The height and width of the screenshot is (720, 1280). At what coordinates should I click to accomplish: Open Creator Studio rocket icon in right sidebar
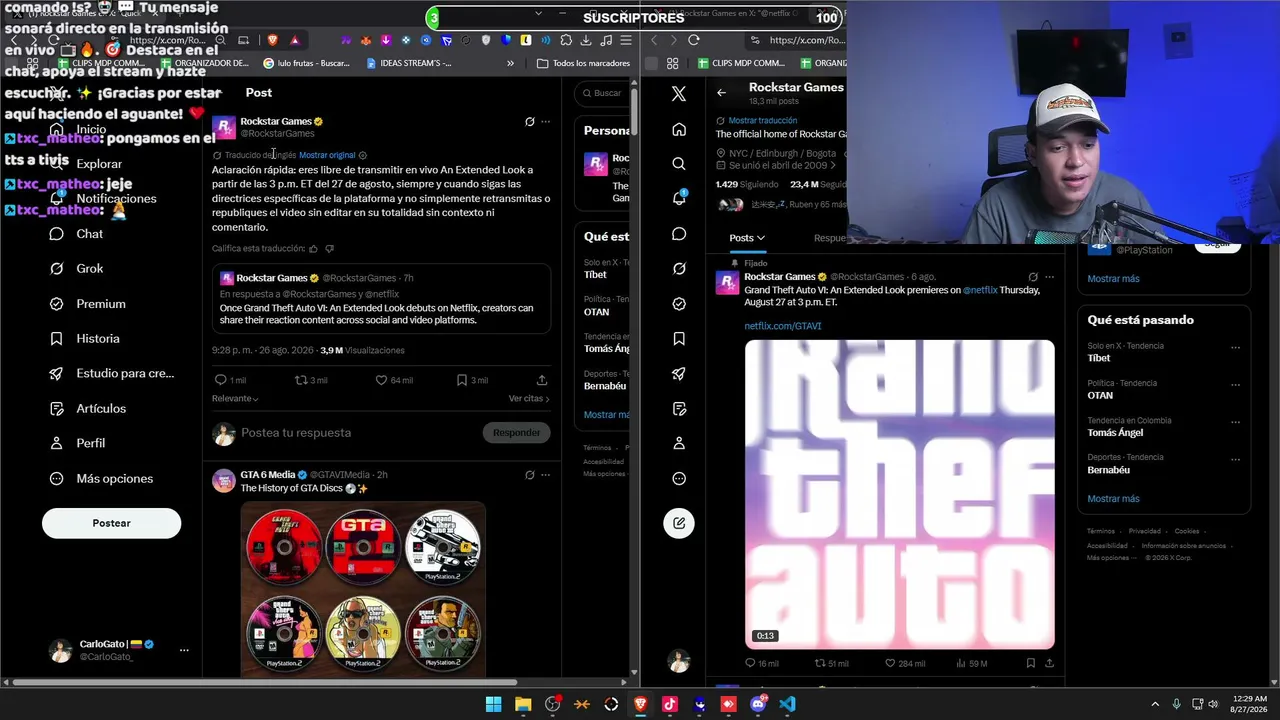[x=679, y=374]
